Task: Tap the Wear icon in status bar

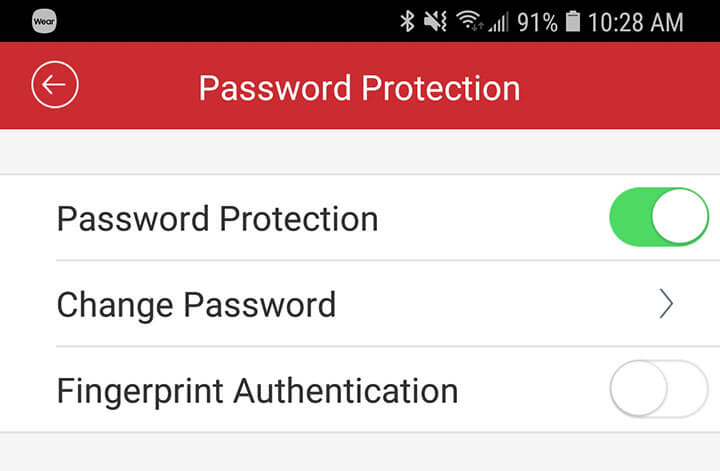Action: tap(44, 22)
